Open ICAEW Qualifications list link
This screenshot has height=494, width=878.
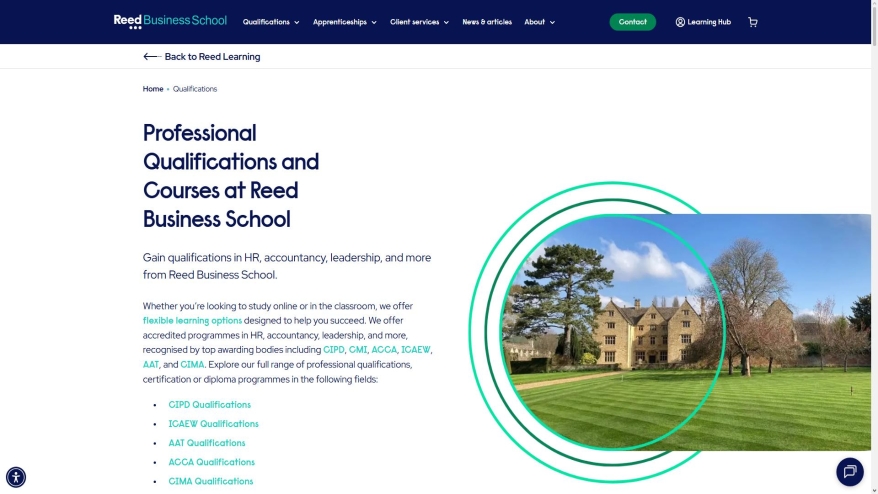tap(213, 423)
